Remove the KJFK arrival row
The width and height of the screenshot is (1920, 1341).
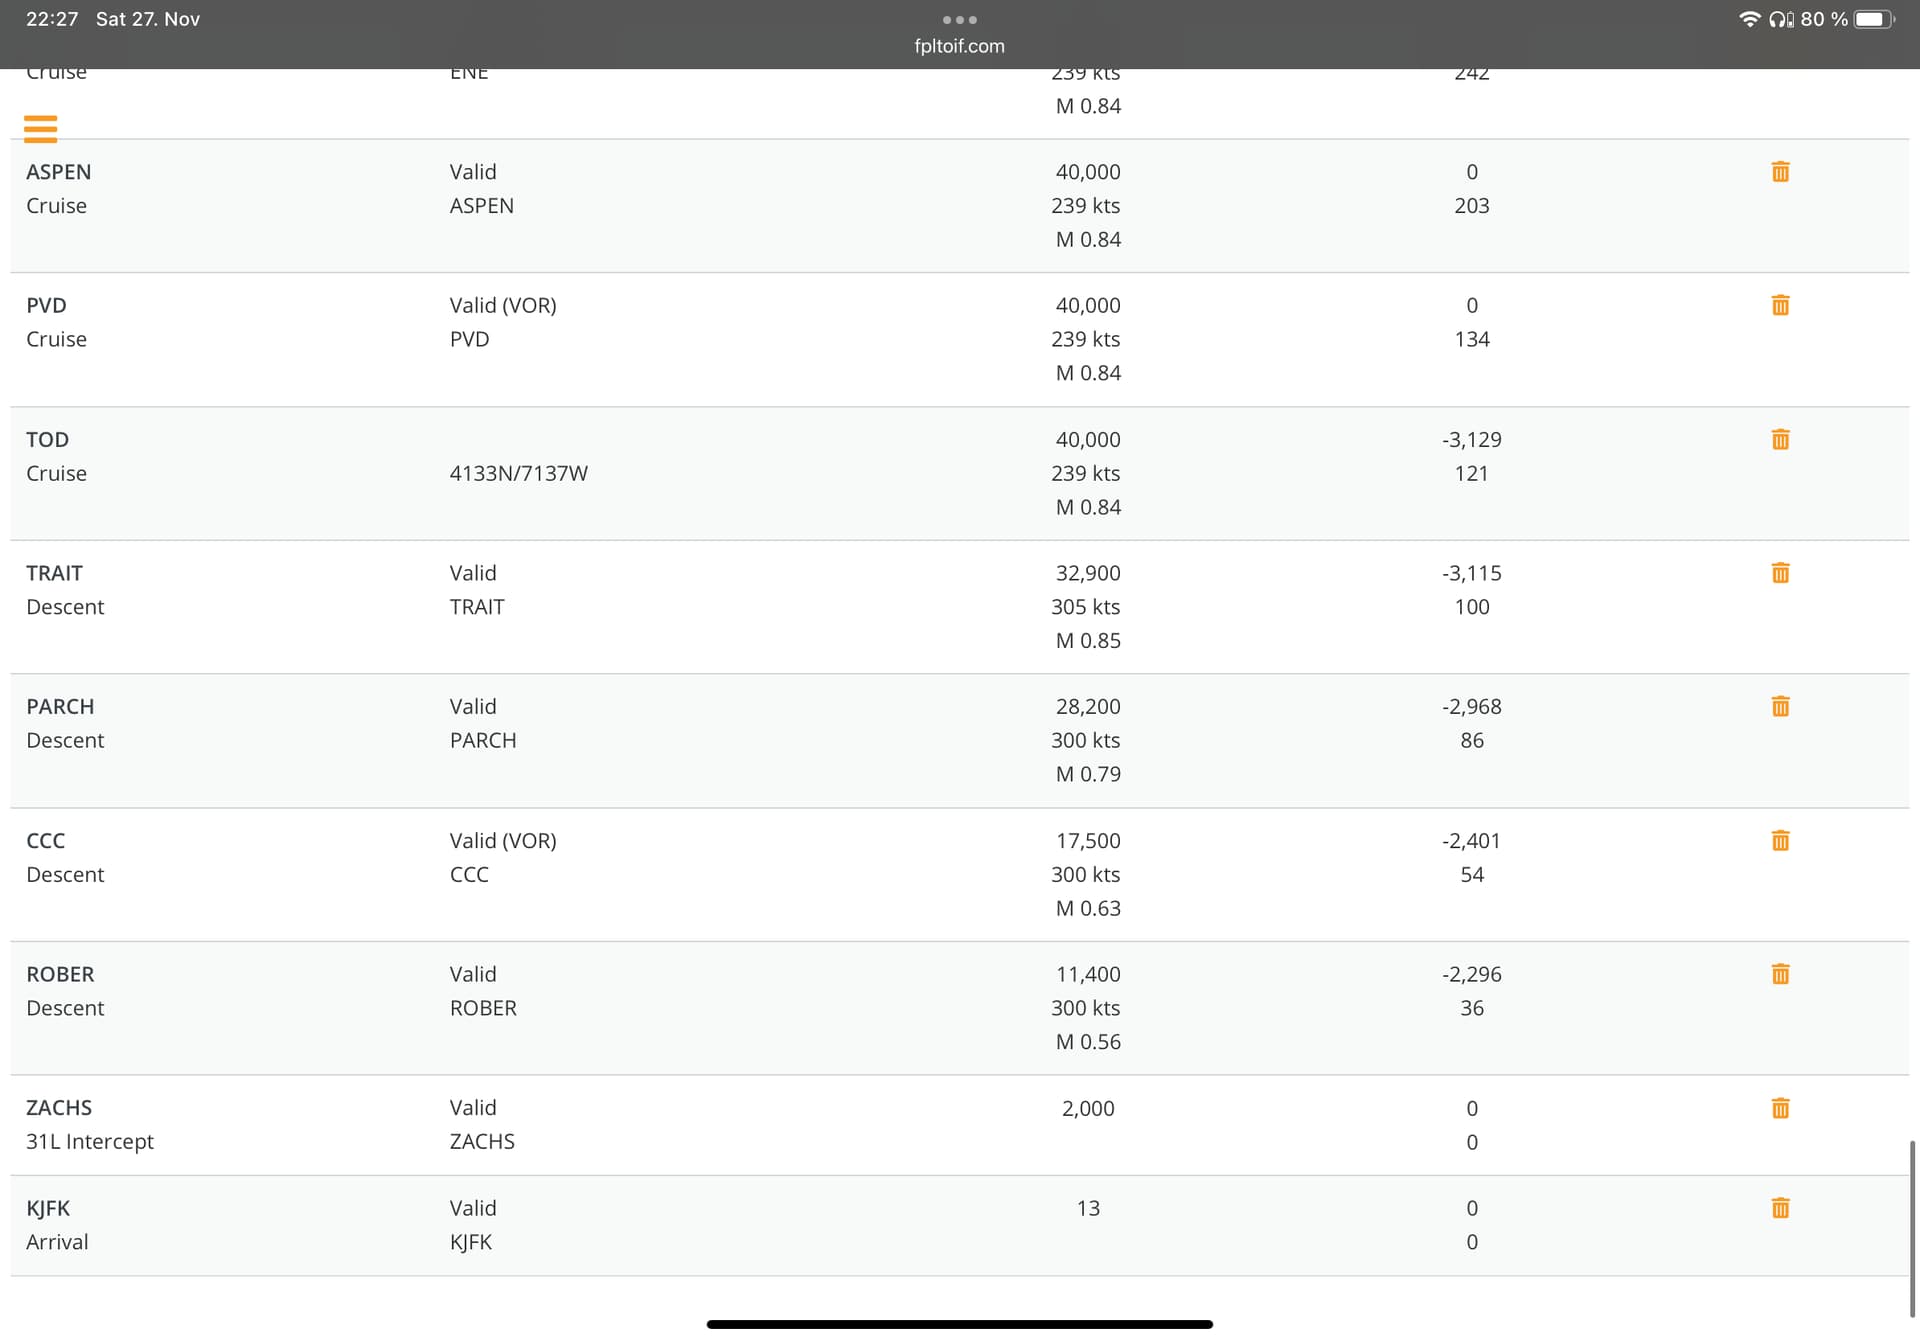[x=1780, y=1208]
